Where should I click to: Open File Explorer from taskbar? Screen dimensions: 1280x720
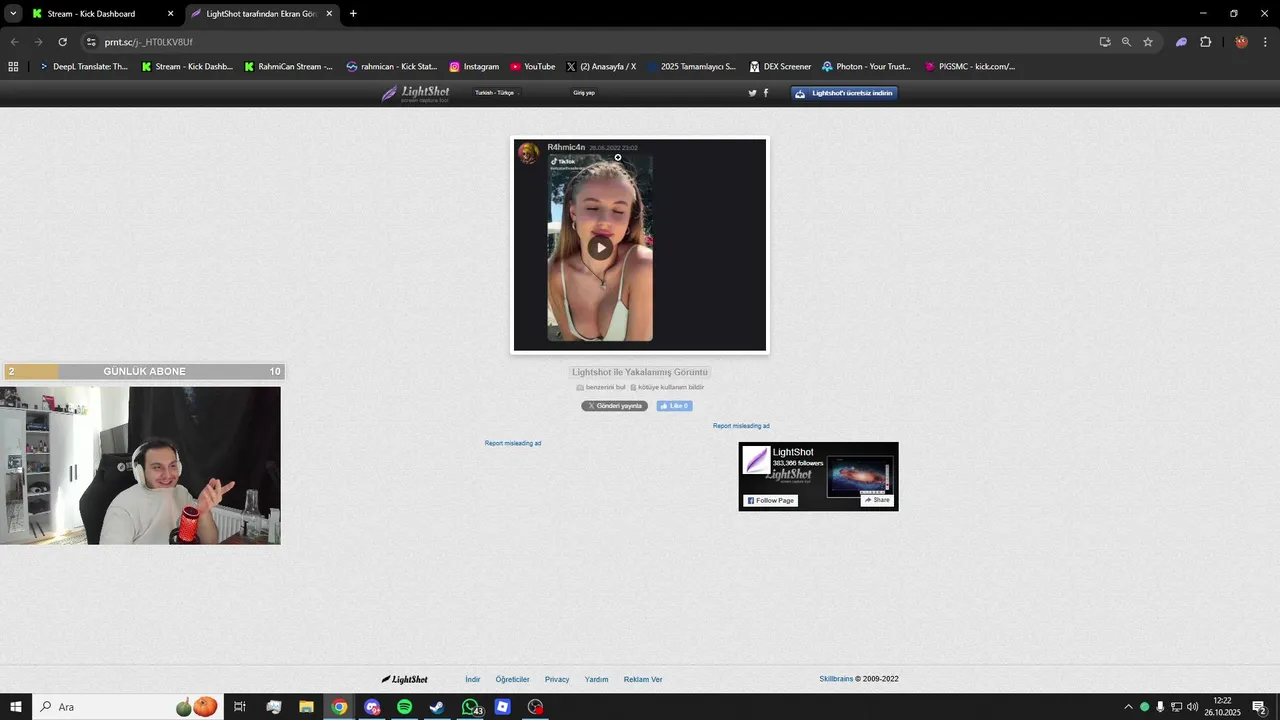tap(306, 707)
